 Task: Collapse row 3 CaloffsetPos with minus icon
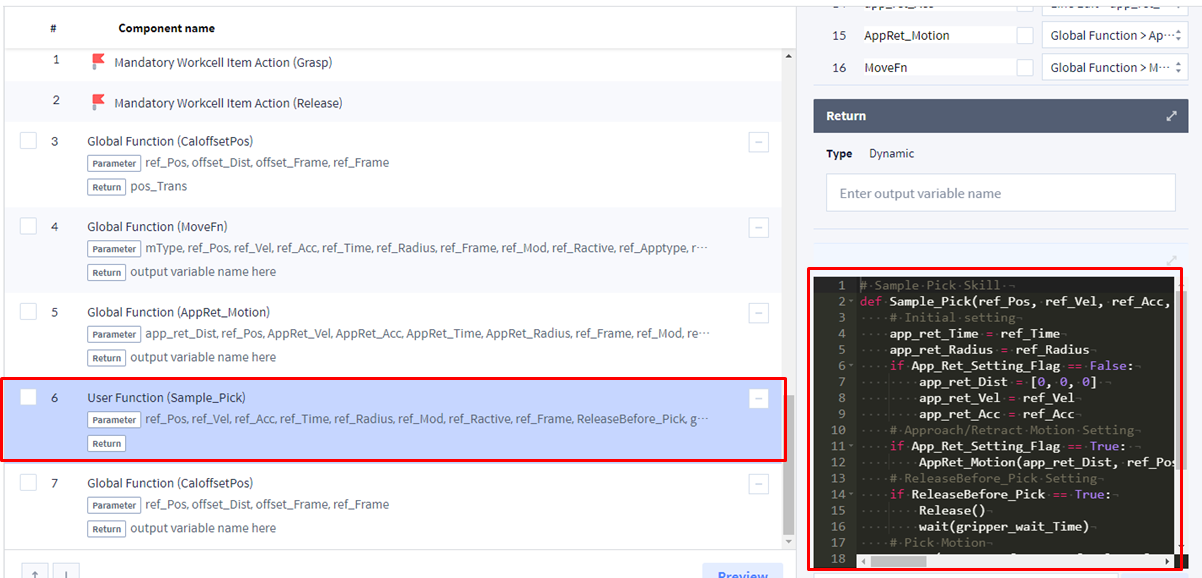pyautogui.click(x=758, y=143)
